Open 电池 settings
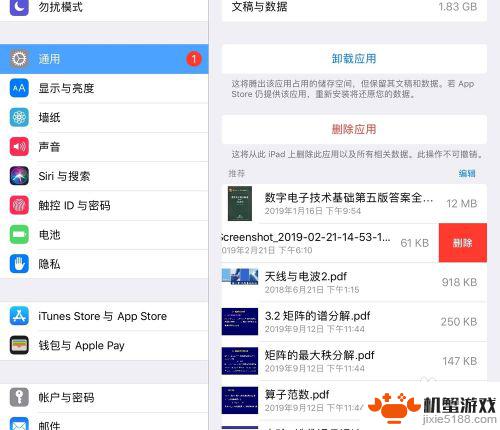Viewport: 500px width, 430px height. click(x=104, y=235)
